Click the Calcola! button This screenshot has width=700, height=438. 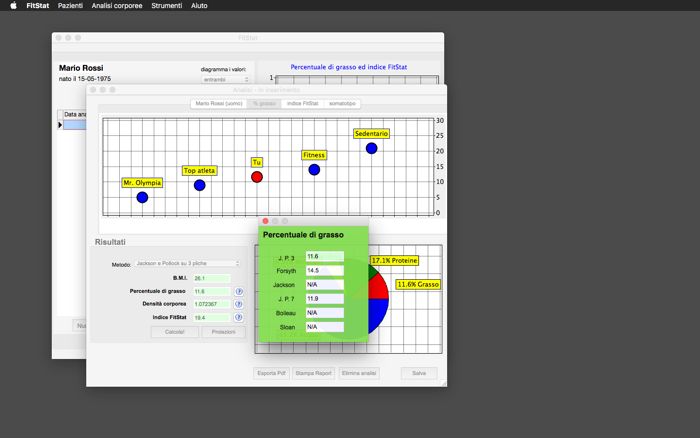(175, 332)
